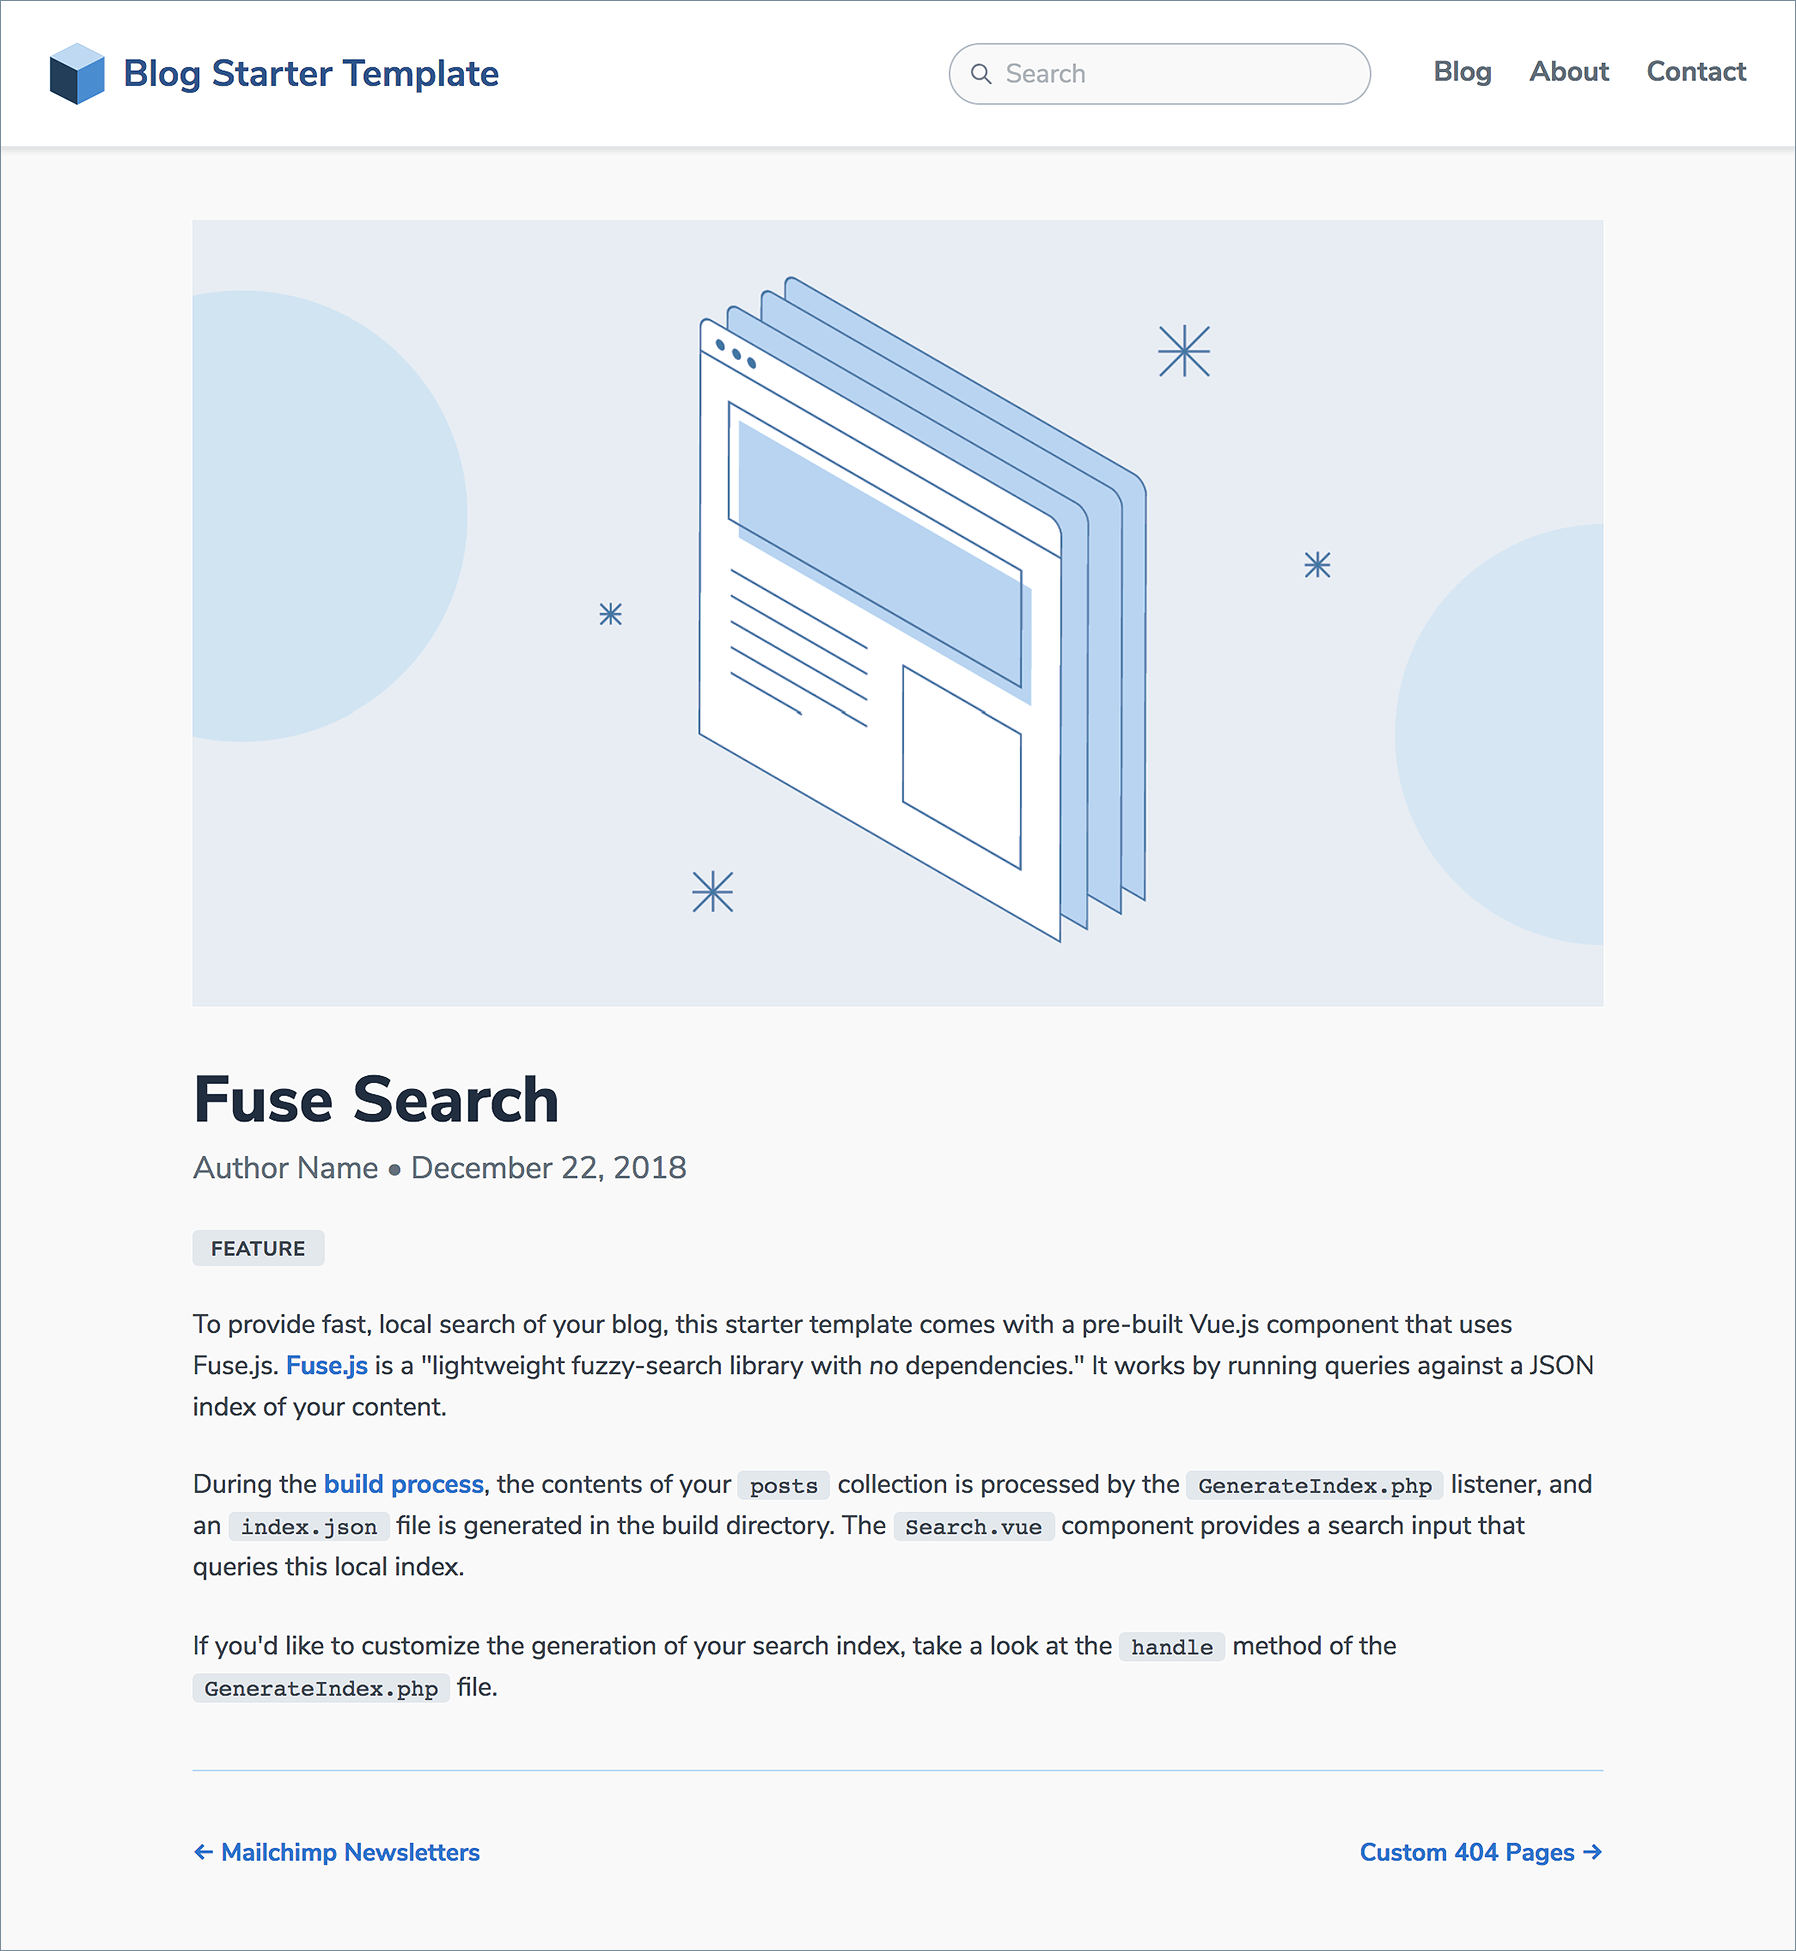The image size is (1796, 1951).
Task: Open the Contact navigation link
Action: pyautogui.click(x=1696, y=72)
